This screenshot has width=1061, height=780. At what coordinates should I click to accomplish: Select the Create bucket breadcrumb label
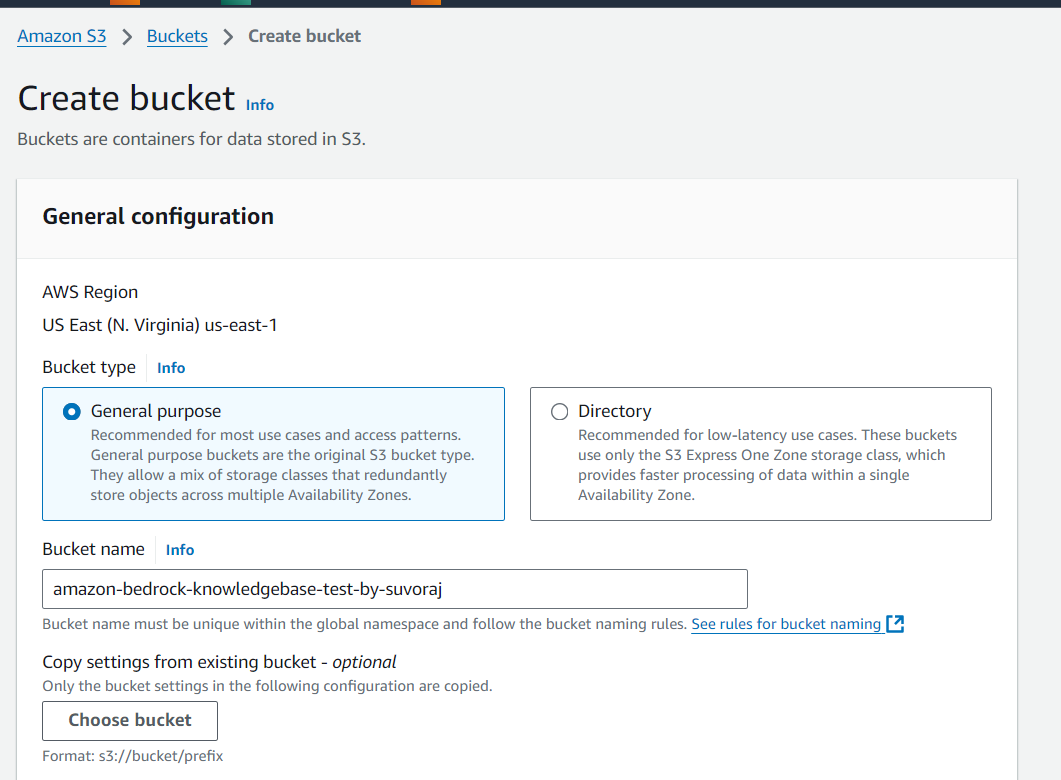click(x=304, y=36)
